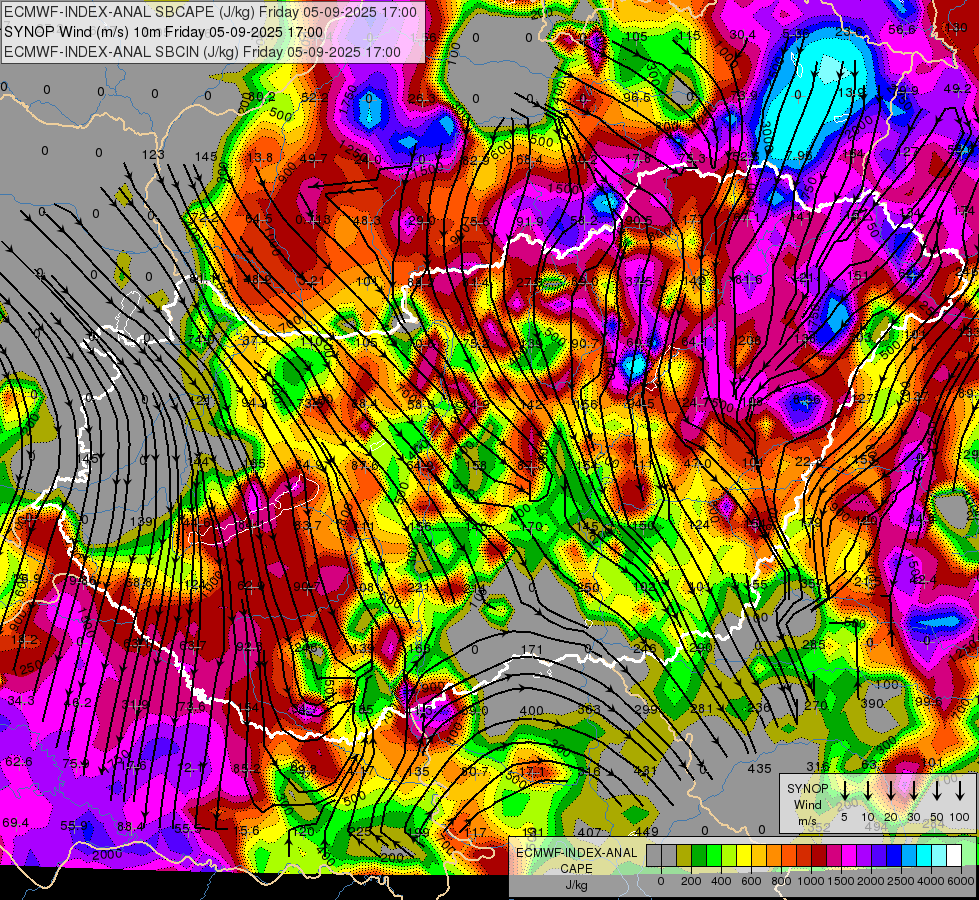Click the map value 62.6
This screenshot has width=979, height=900.
pos(19,761)
